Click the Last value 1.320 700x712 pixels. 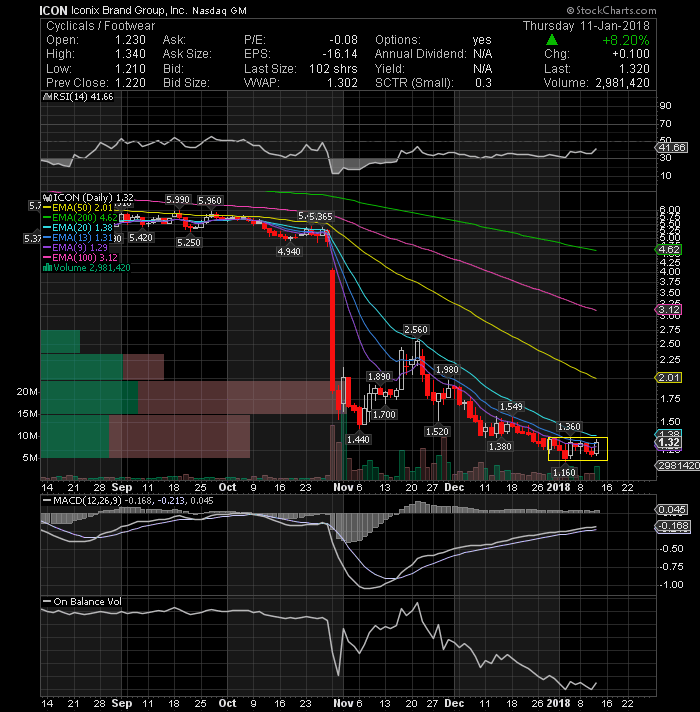634,69
